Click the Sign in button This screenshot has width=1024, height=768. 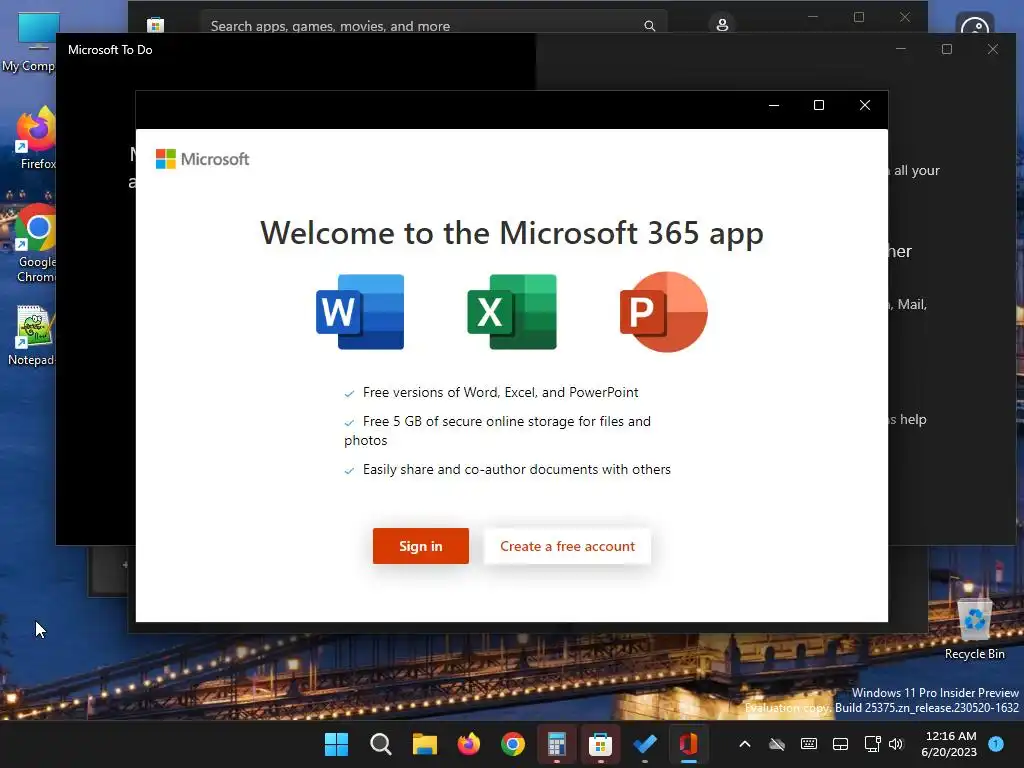(421, 546)
